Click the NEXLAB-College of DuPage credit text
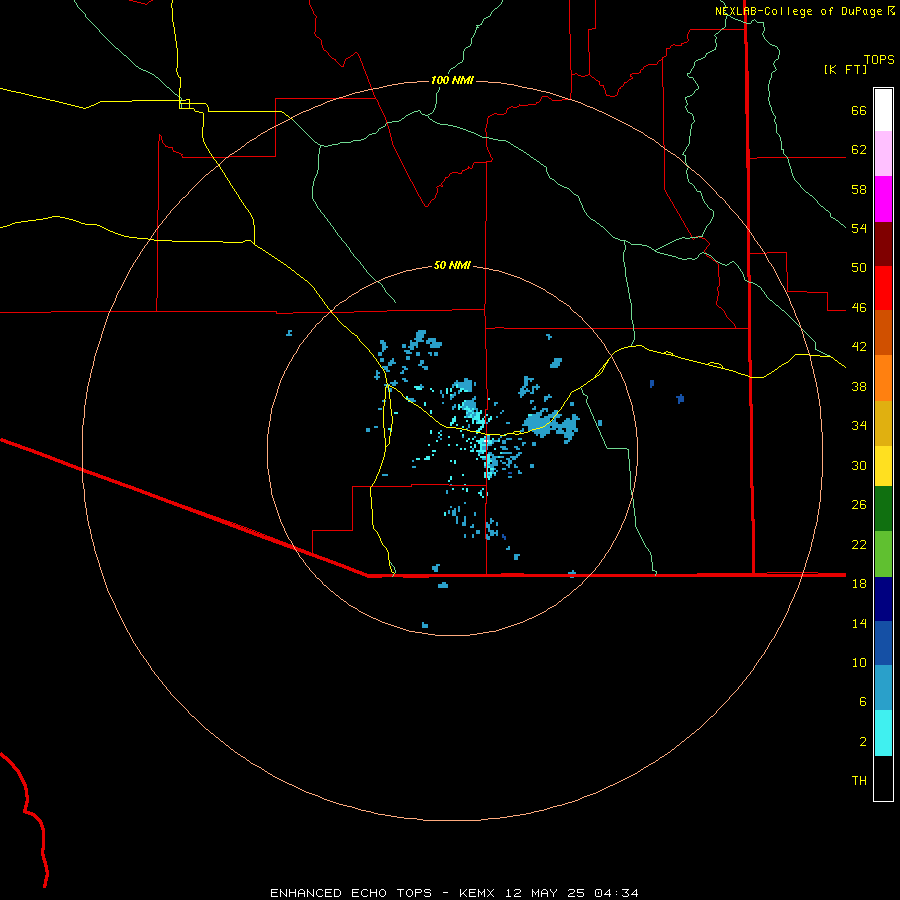900x900 pixels. click(798, 11)
